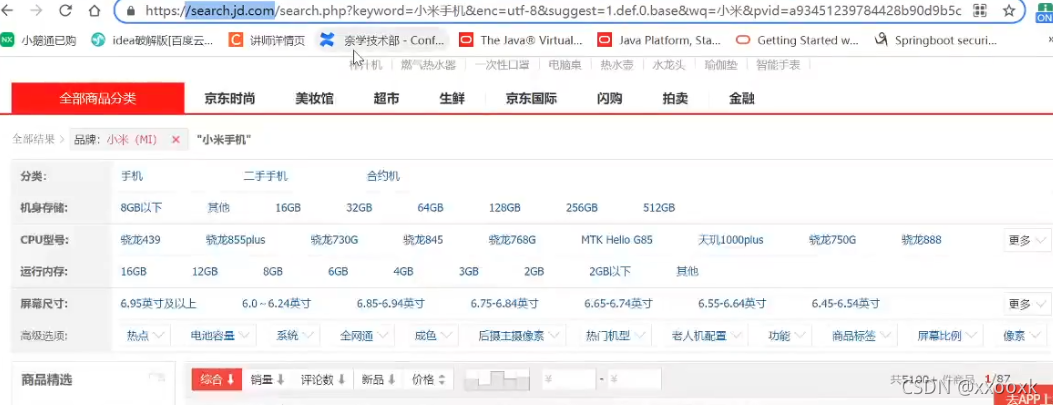Open The Java Virtual bookmark
The height and width of the screenshot is (405, 1053).
520,40
